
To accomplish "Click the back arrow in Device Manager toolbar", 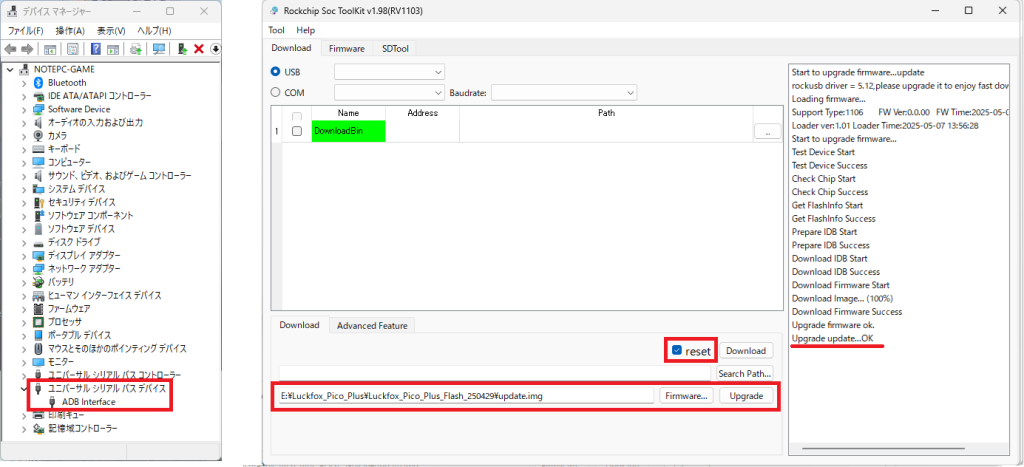I will point(12,49).
